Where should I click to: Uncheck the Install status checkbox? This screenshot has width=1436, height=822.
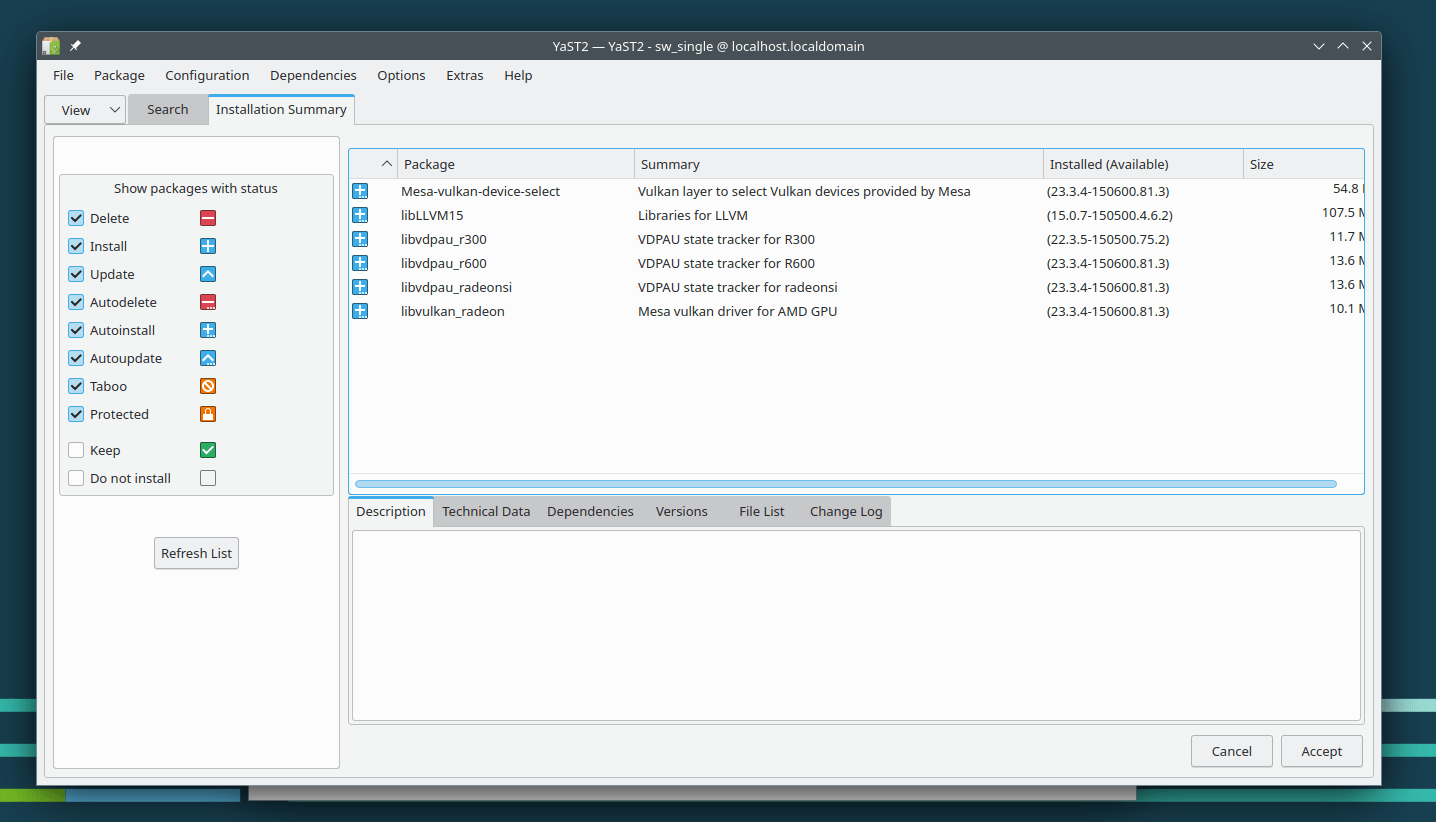[x=76, y=246]
